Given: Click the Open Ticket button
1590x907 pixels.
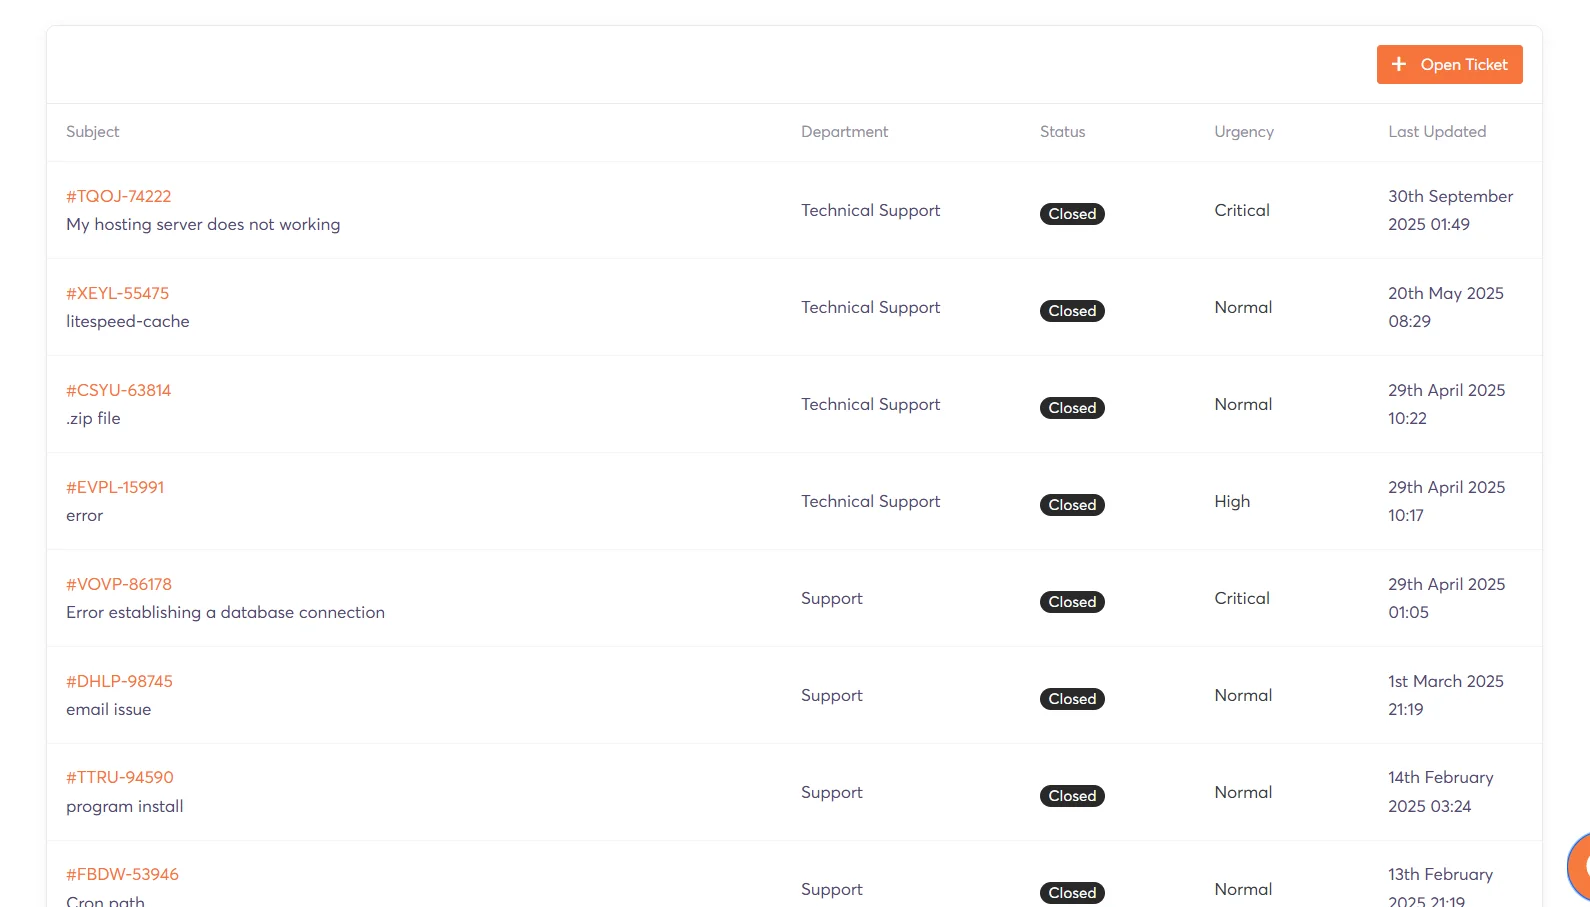Looking at the screenshot, I should [x=1449, y=65].
